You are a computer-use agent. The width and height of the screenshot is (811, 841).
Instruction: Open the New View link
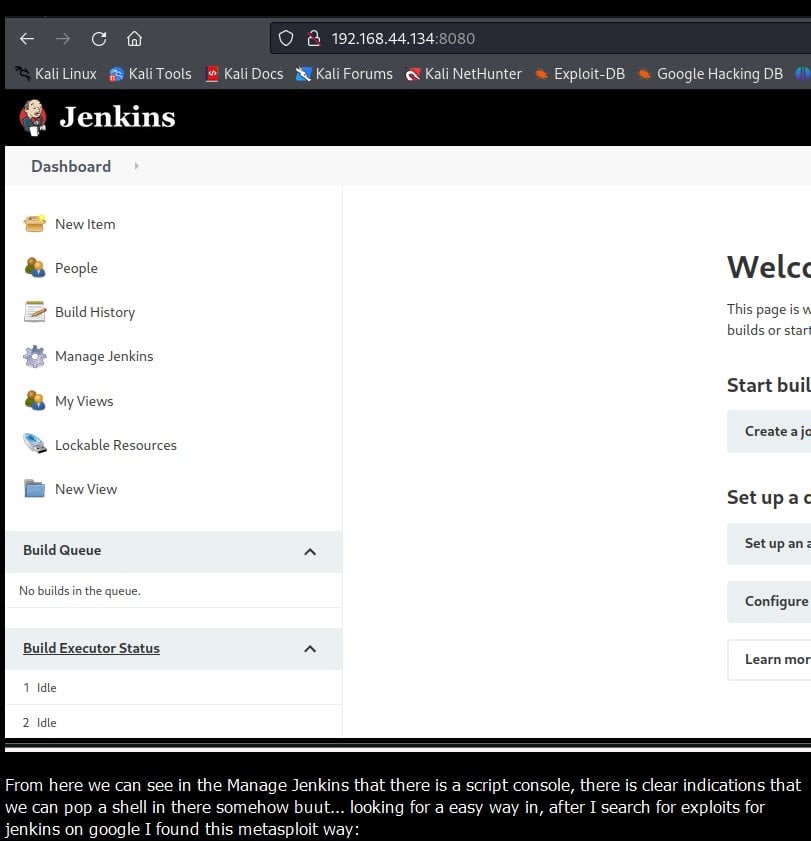tap(86, 489)
